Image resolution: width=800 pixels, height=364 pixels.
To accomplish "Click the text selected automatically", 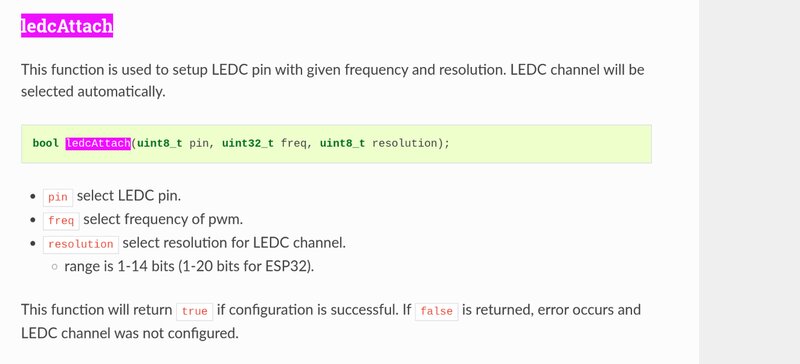I will click(93, 92).
